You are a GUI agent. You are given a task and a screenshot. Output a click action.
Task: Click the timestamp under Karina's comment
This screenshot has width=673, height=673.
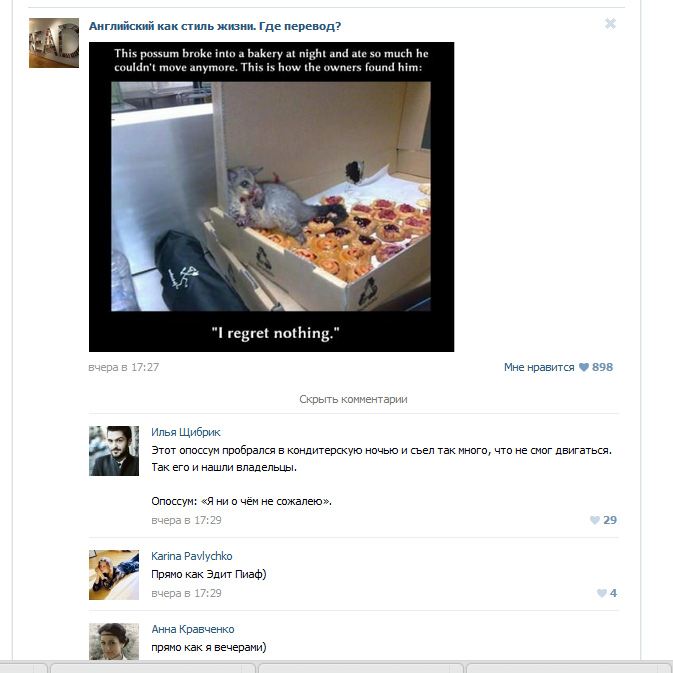pyautogui.click(x=186, y=593)
